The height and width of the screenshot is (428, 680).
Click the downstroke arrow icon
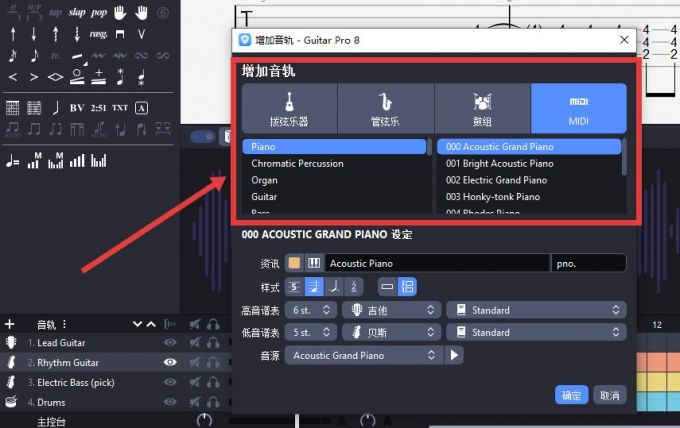pos(34,34)
